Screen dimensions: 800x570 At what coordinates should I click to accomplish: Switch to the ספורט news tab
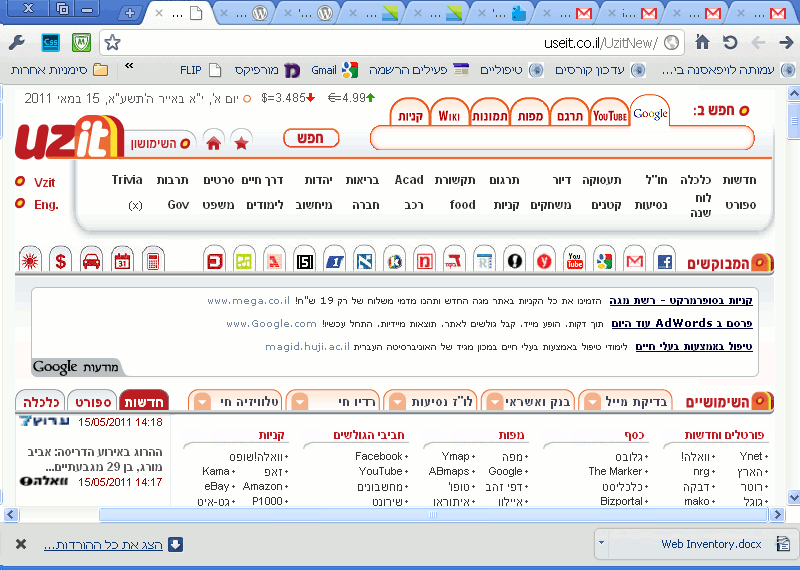(93, 402)
